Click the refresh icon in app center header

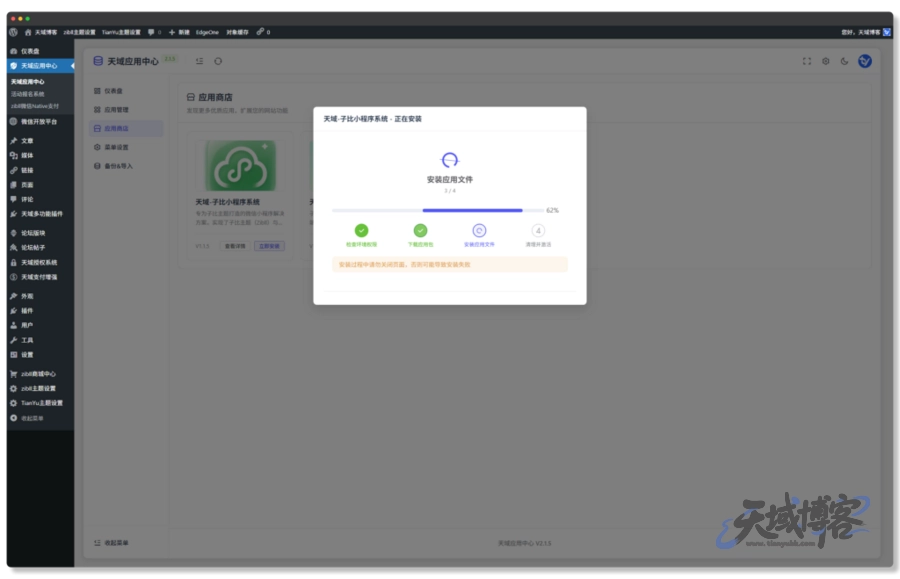point(218,61)
